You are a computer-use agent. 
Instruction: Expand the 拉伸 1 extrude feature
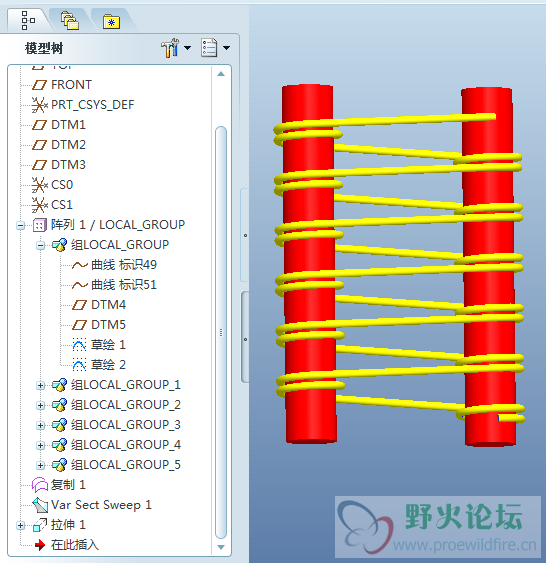point(21,525)
